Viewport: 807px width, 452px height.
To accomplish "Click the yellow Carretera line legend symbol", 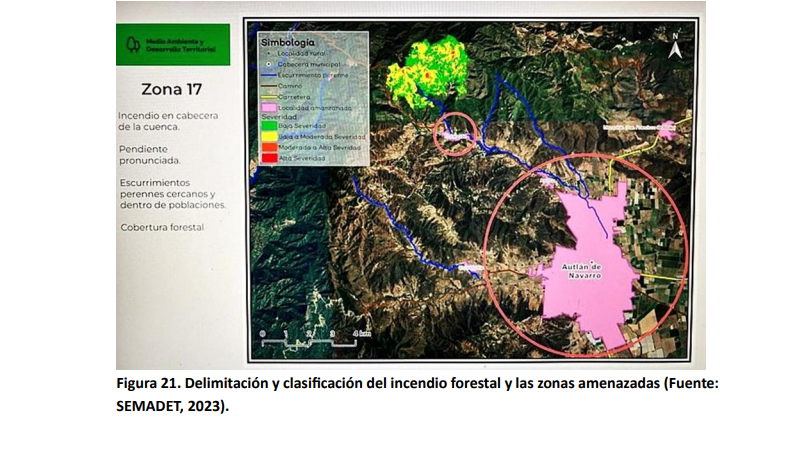I will [268, 96].
